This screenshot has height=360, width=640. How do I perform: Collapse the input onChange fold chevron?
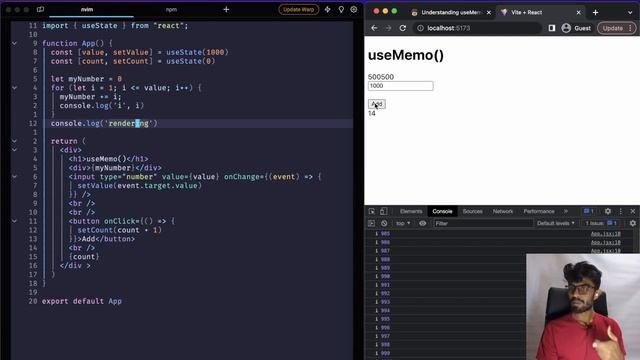pyautogui.click(x=14, y=177)
